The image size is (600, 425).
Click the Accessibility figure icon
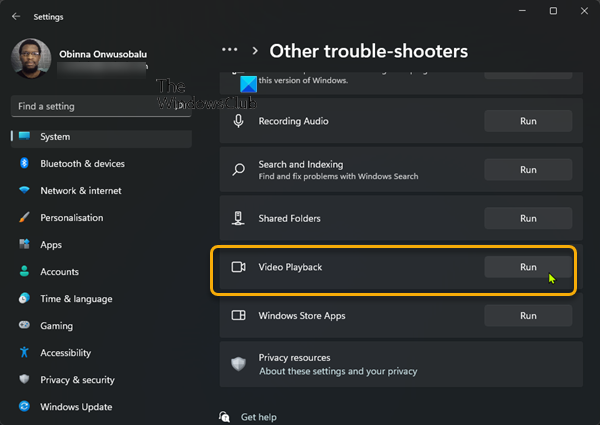24,353
